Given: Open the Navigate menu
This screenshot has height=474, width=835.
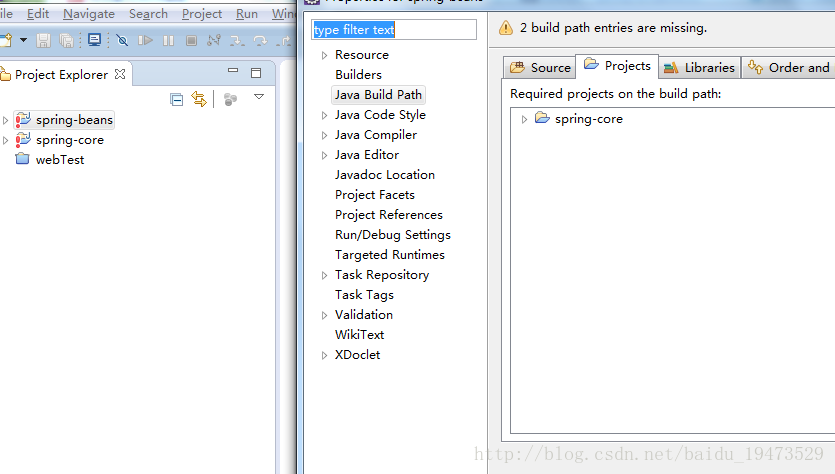Looking at the screenshot, I should point(89,13).
